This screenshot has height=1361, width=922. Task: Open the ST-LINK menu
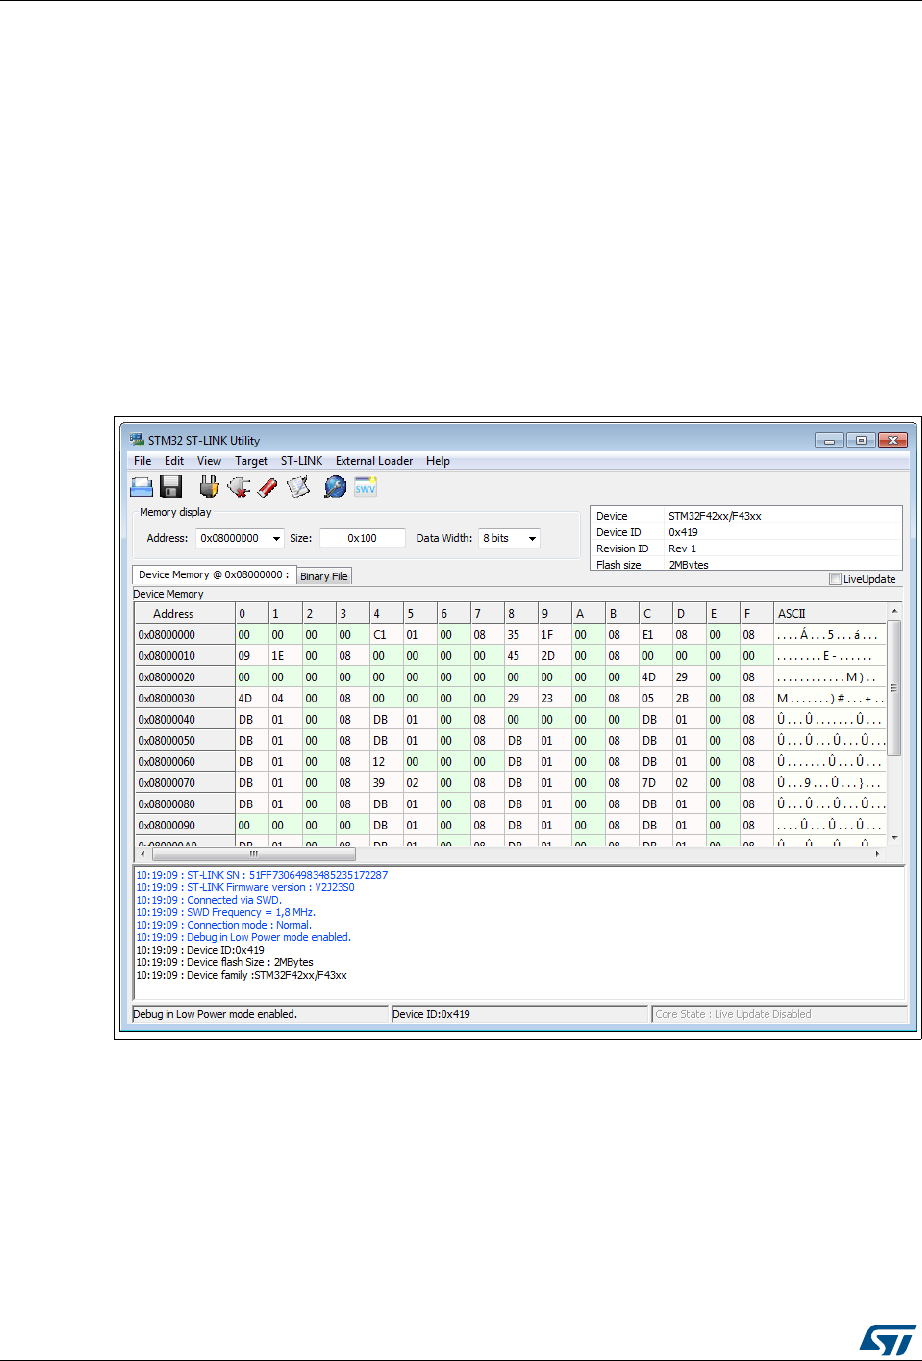point(301,461)
